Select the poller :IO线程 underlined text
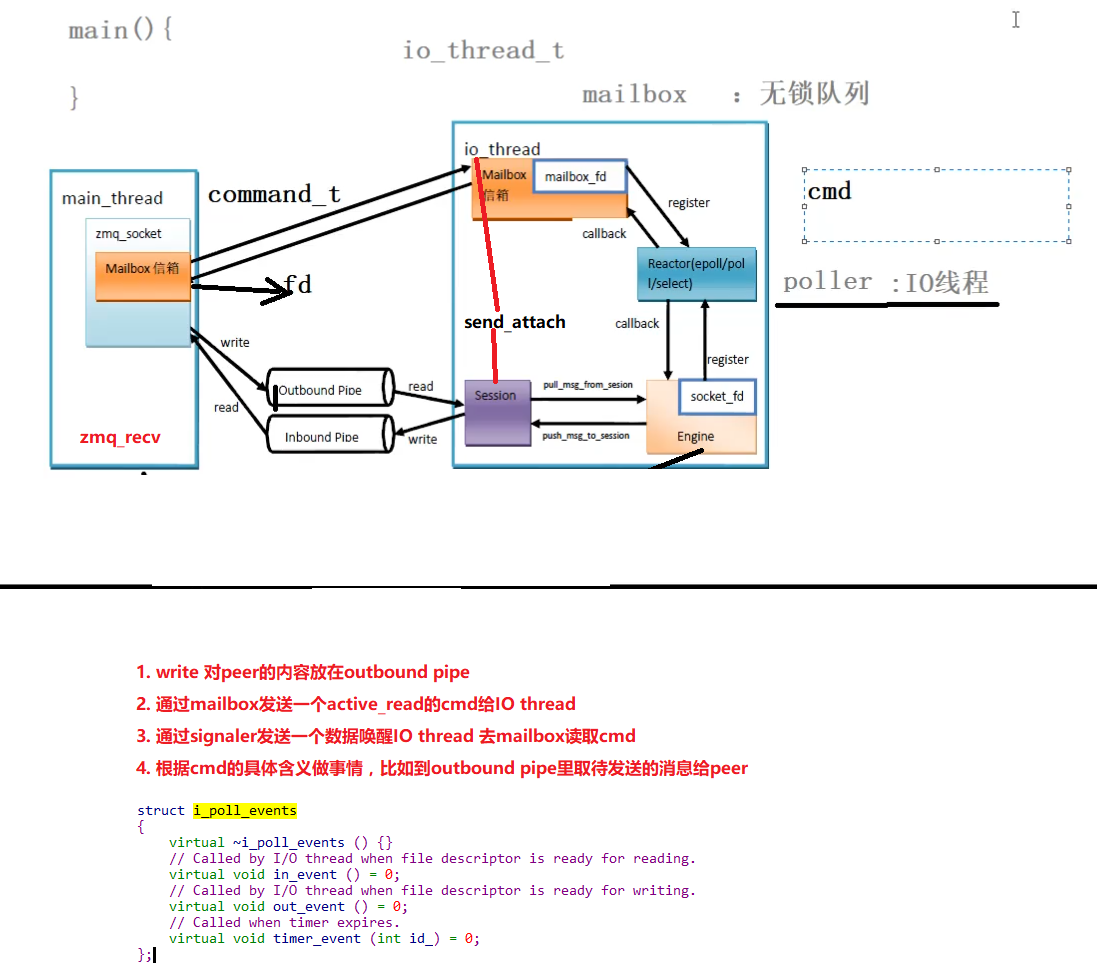 [885, 281]
